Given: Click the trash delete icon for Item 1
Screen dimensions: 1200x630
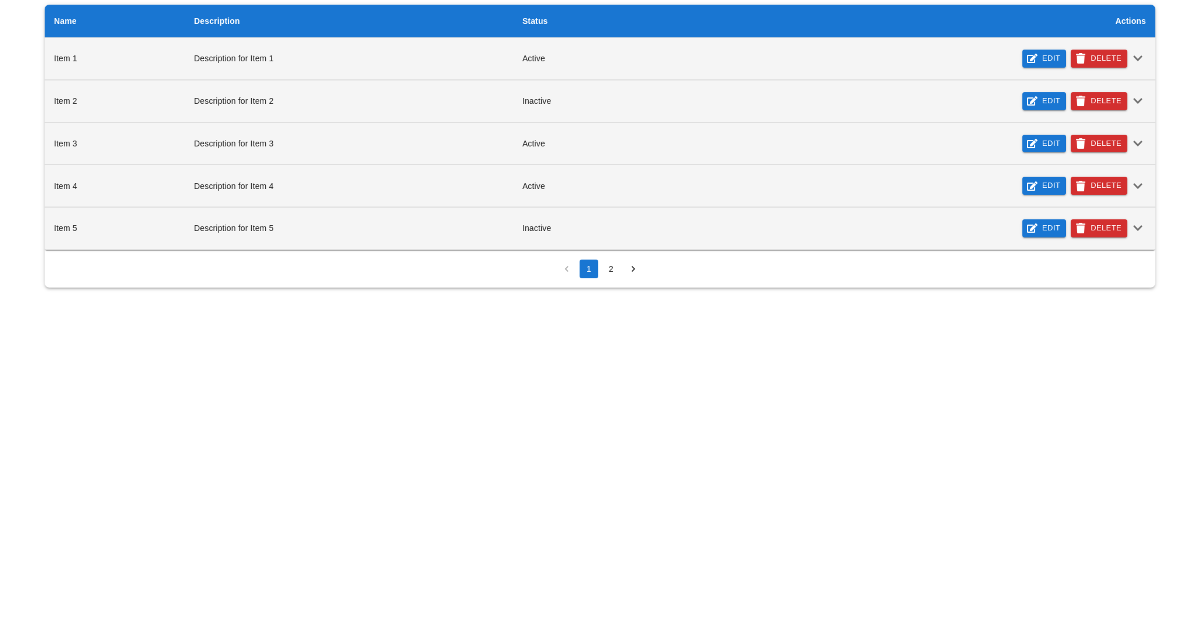Looking at the screenshot, I should (x=1081, y=58).
